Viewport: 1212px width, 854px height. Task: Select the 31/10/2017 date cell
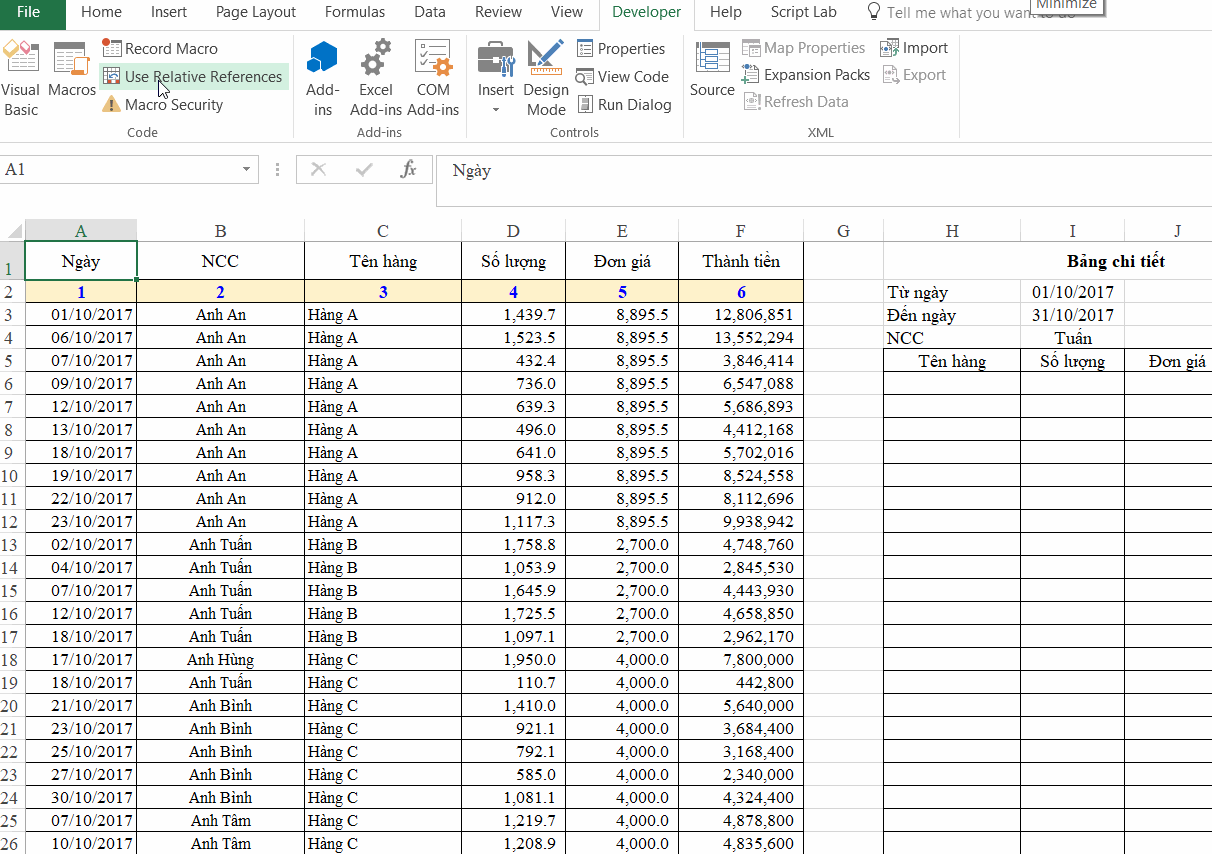click(x=1073, y=315)
